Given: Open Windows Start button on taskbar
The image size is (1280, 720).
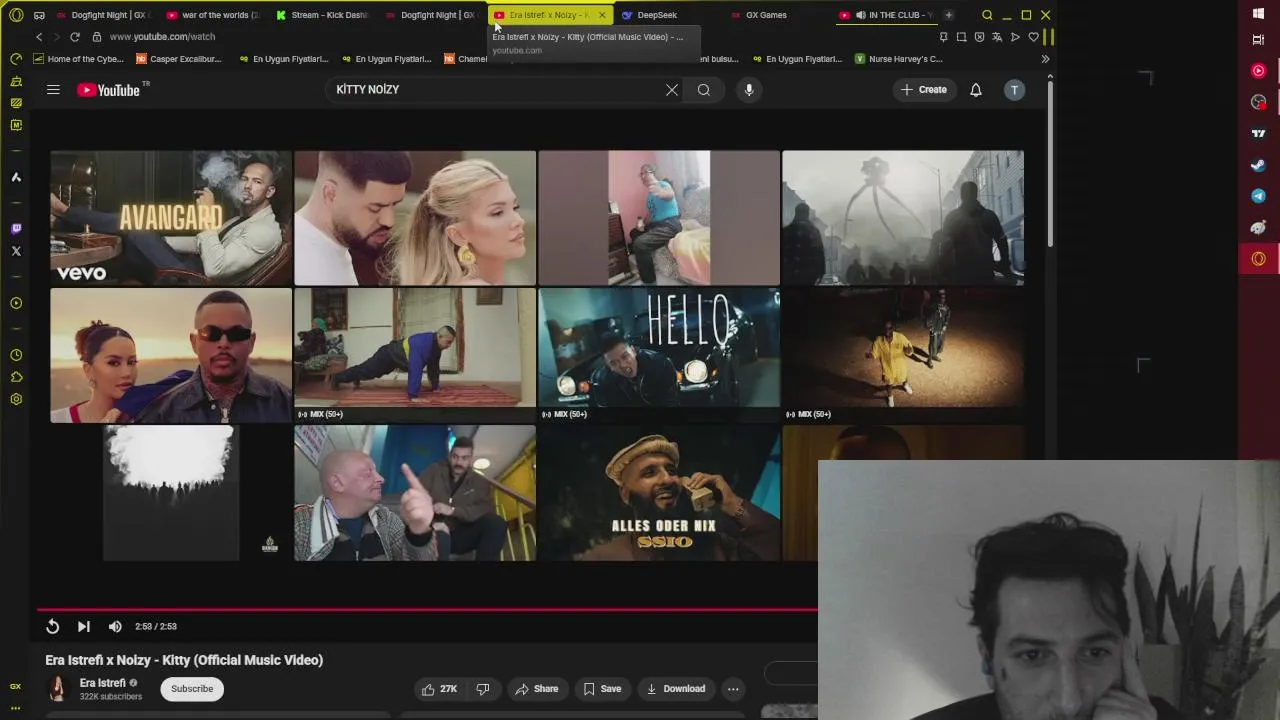Looking at the screenshot, I should 1259,14.
